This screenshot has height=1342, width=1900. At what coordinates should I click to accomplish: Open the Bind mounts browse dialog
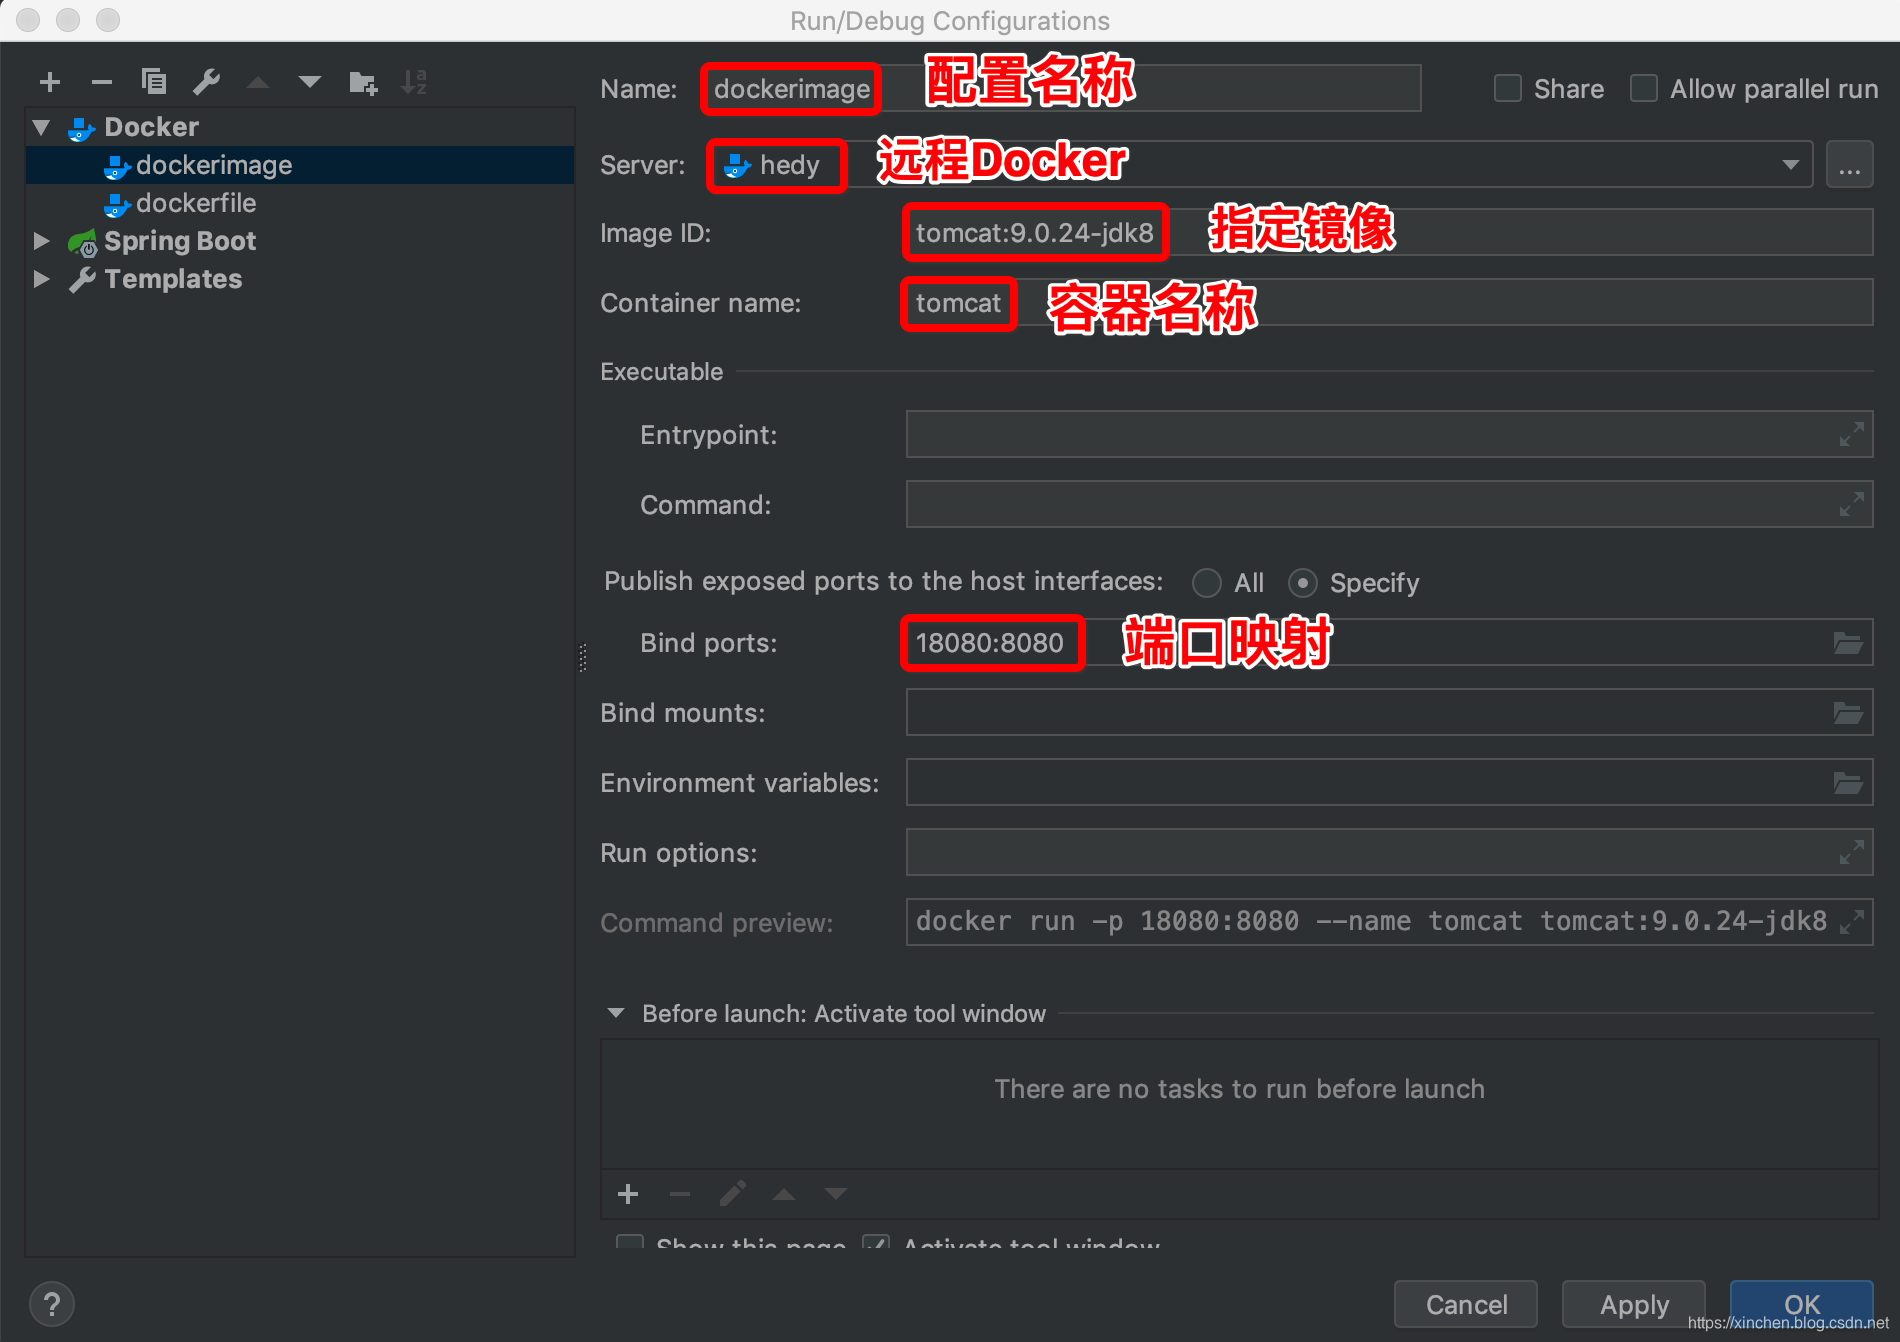pyautogui.click(x=1848, y=713)
